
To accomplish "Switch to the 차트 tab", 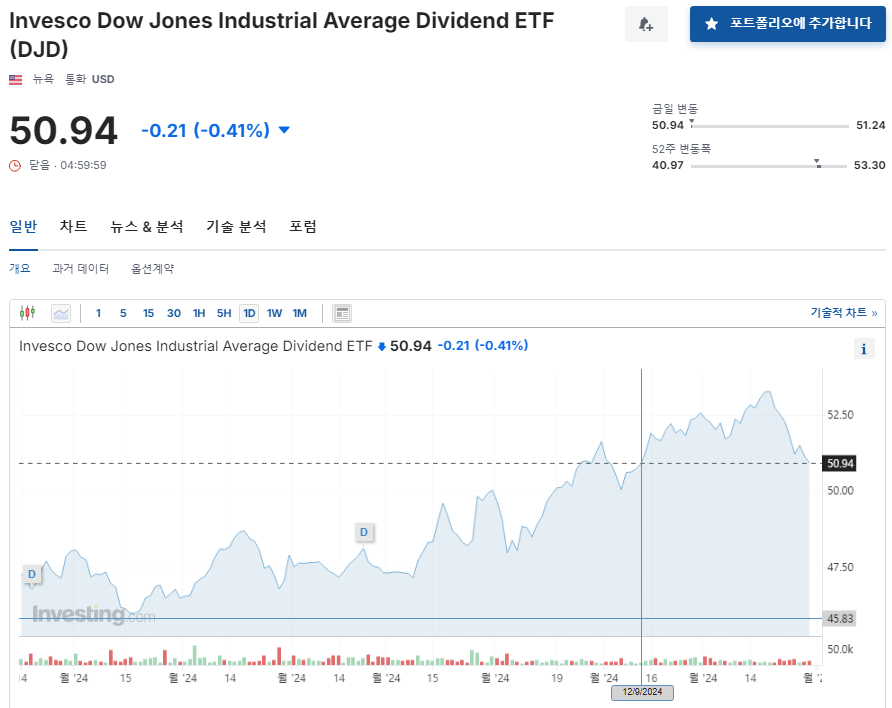I will pos(73,227).
